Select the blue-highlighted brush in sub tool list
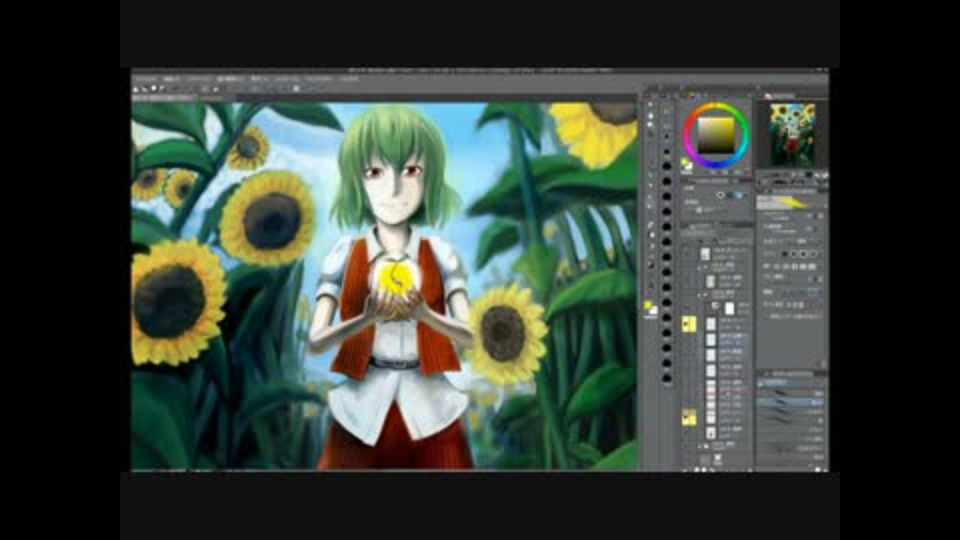The height and width of the screenshot is (540, 960). click(x=790, y=402)
